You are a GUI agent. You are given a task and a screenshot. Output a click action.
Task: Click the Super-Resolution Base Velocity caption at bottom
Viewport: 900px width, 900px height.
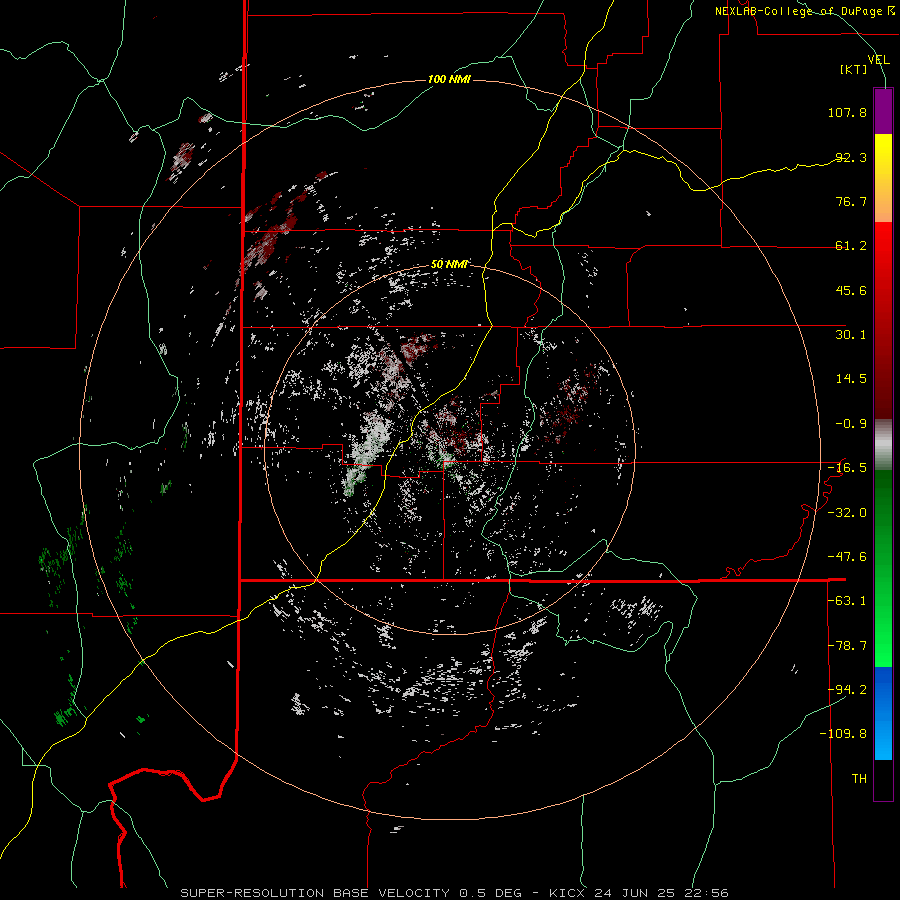(454, 893)
